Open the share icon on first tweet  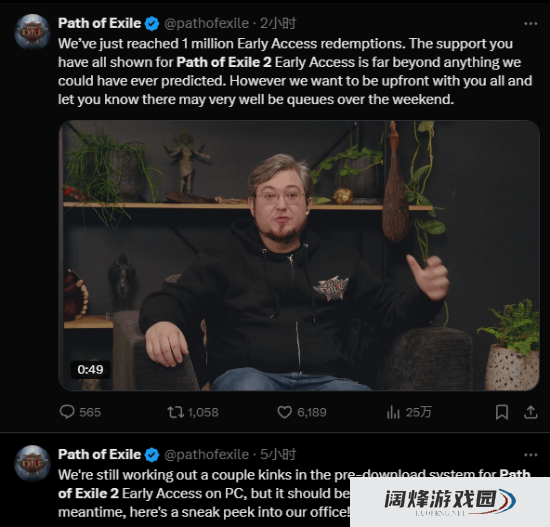pos(531,412)
